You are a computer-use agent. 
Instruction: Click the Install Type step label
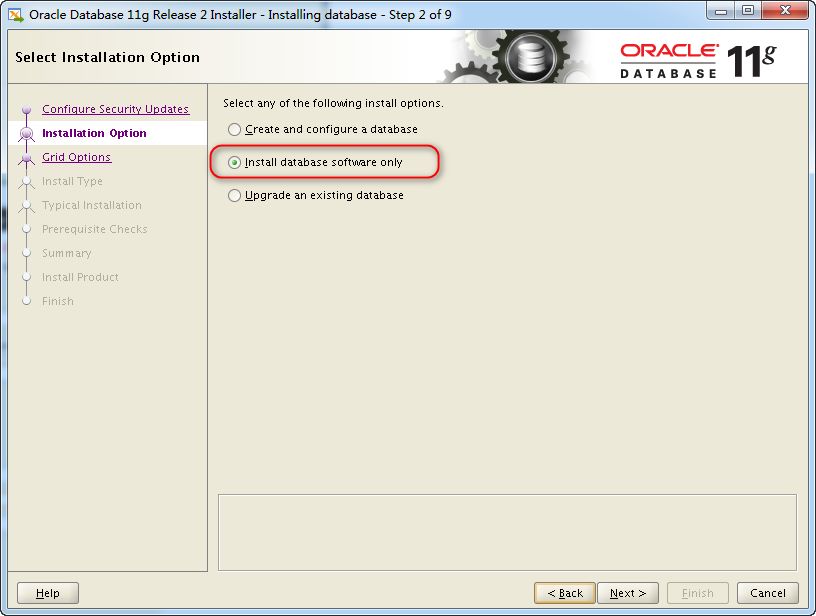point(72,181)
